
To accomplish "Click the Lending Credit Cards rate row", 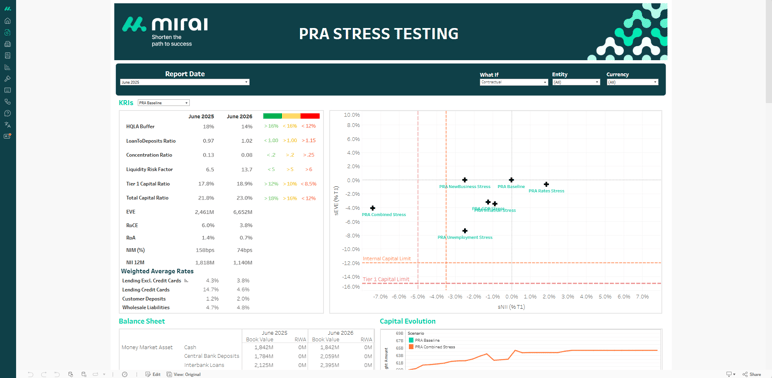I will [x=186, y=289].
